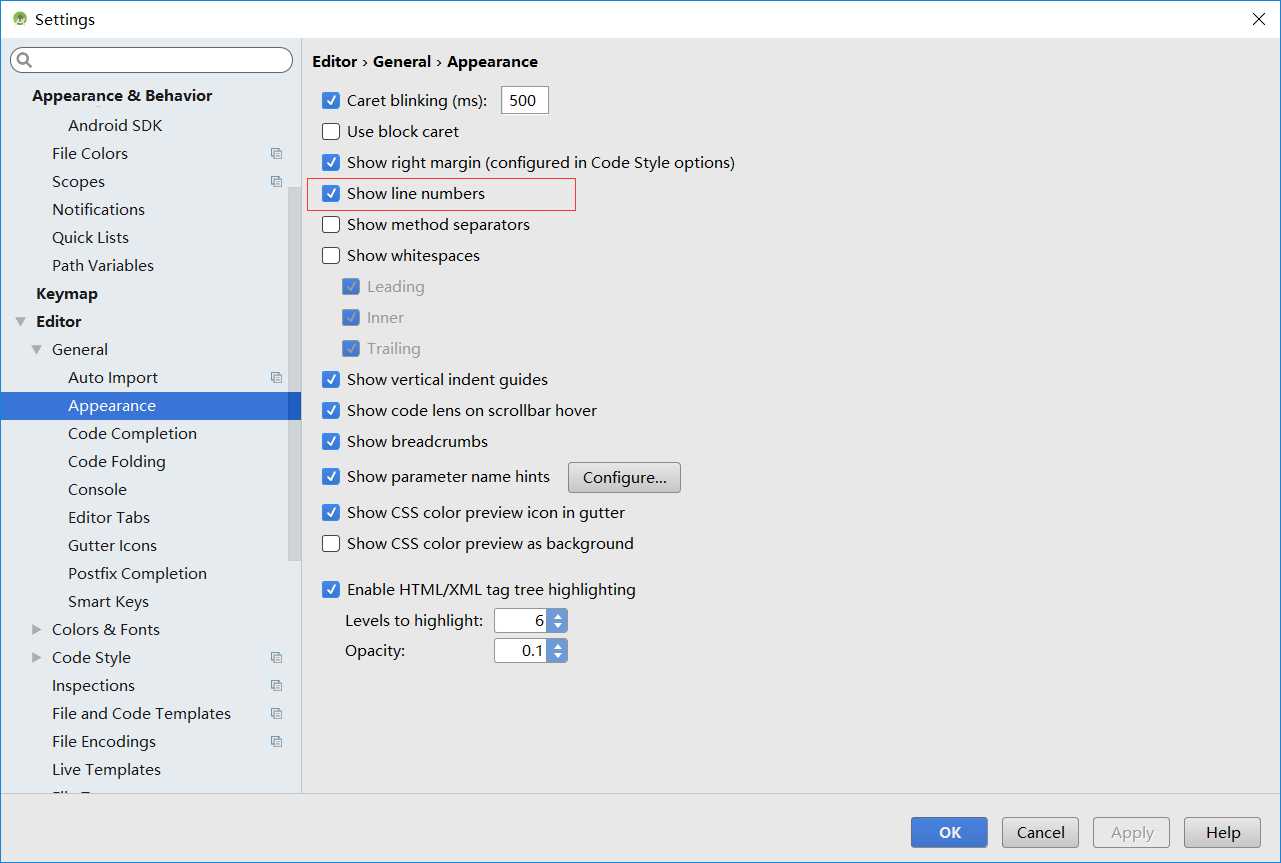The width and height of the screenshot is (1281, 863).
Task: Click project-level icon beside Auto Import
Action: tap(277, 378)
